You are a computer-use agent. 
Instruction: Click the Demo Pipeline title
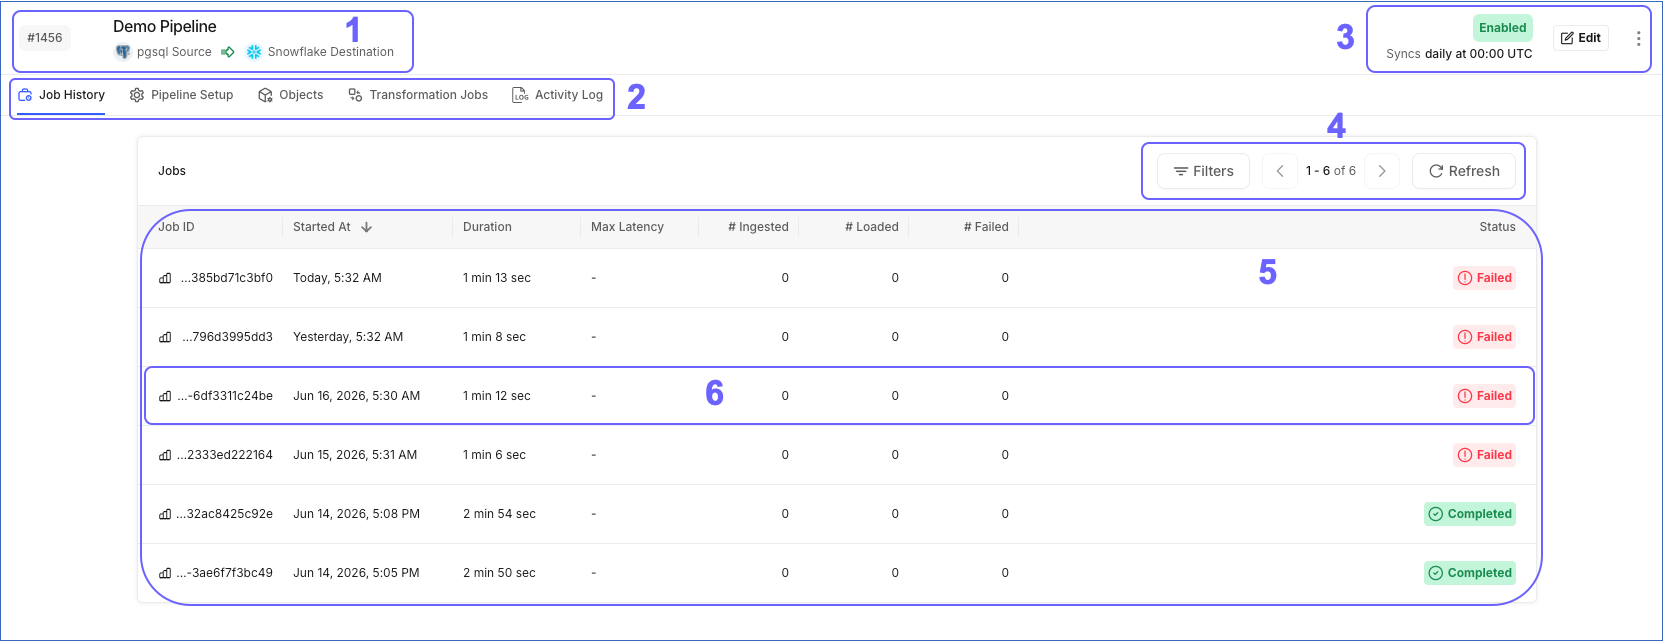165,26
